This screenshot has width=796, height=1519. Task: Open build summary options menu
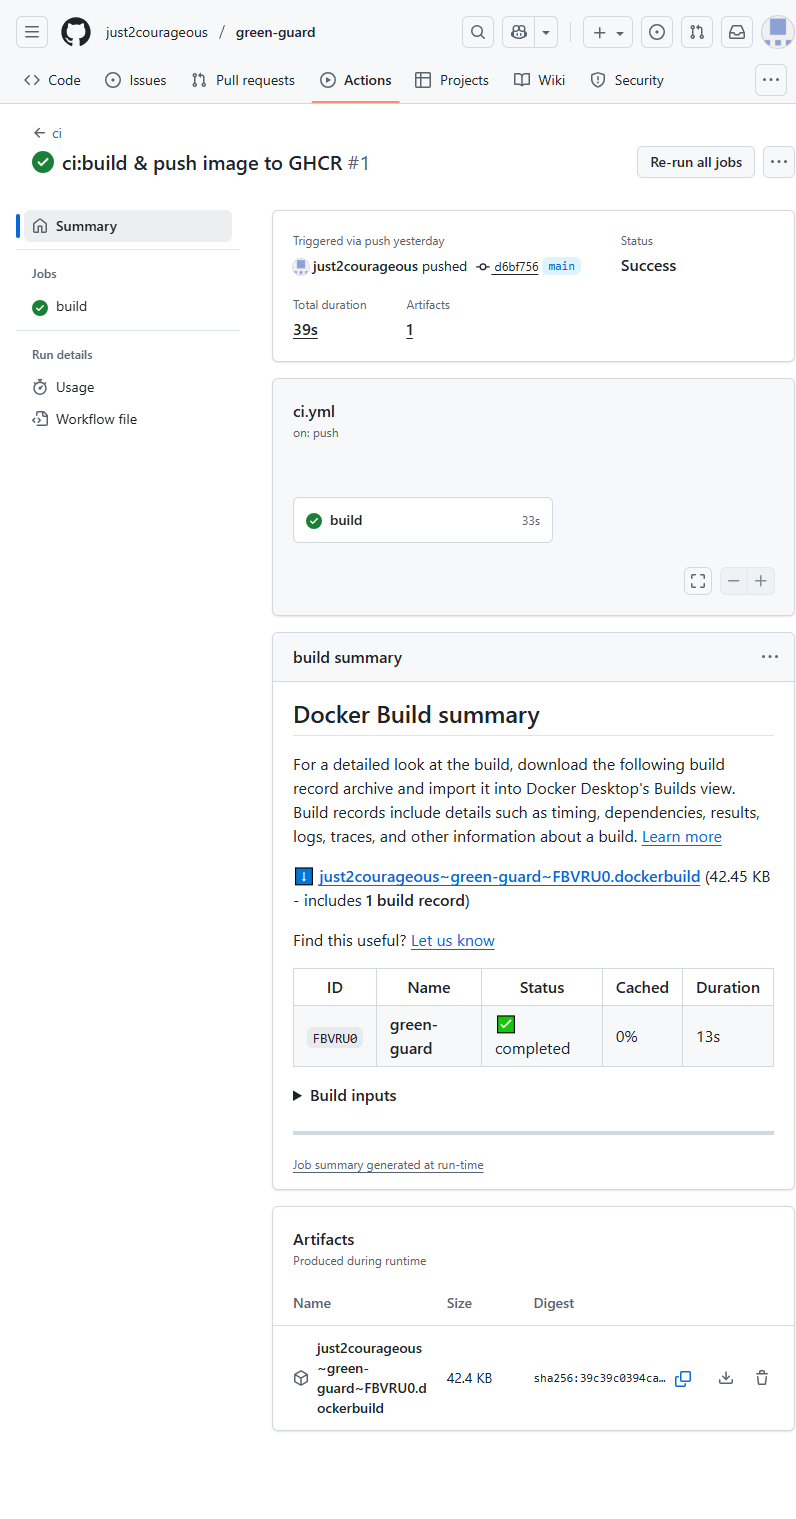point(769,657)
